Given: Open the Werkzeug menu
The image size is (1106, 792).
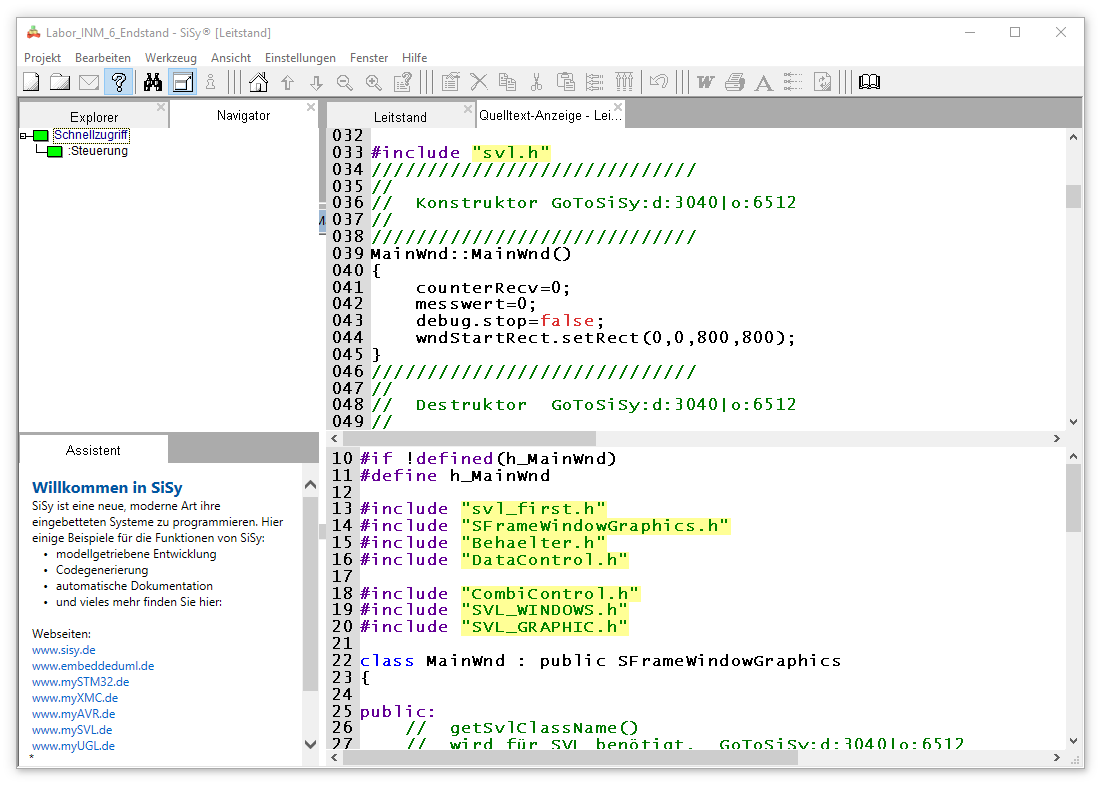Looking at the screenshot, I should [170, 58].
